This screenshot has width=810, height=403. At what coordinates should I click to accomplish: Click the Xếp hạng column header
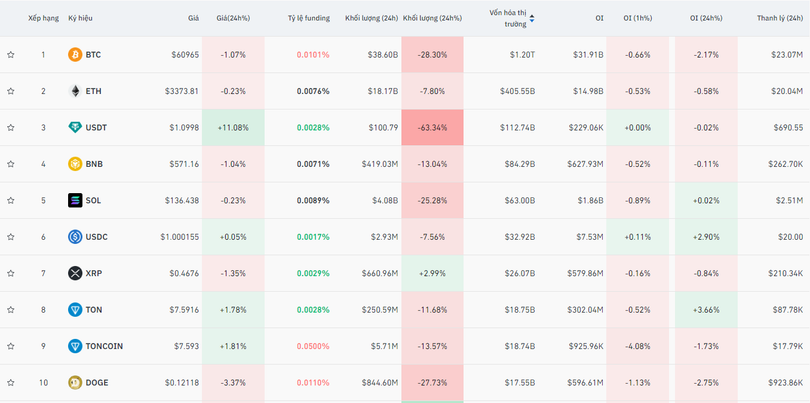tap(44, 18)
